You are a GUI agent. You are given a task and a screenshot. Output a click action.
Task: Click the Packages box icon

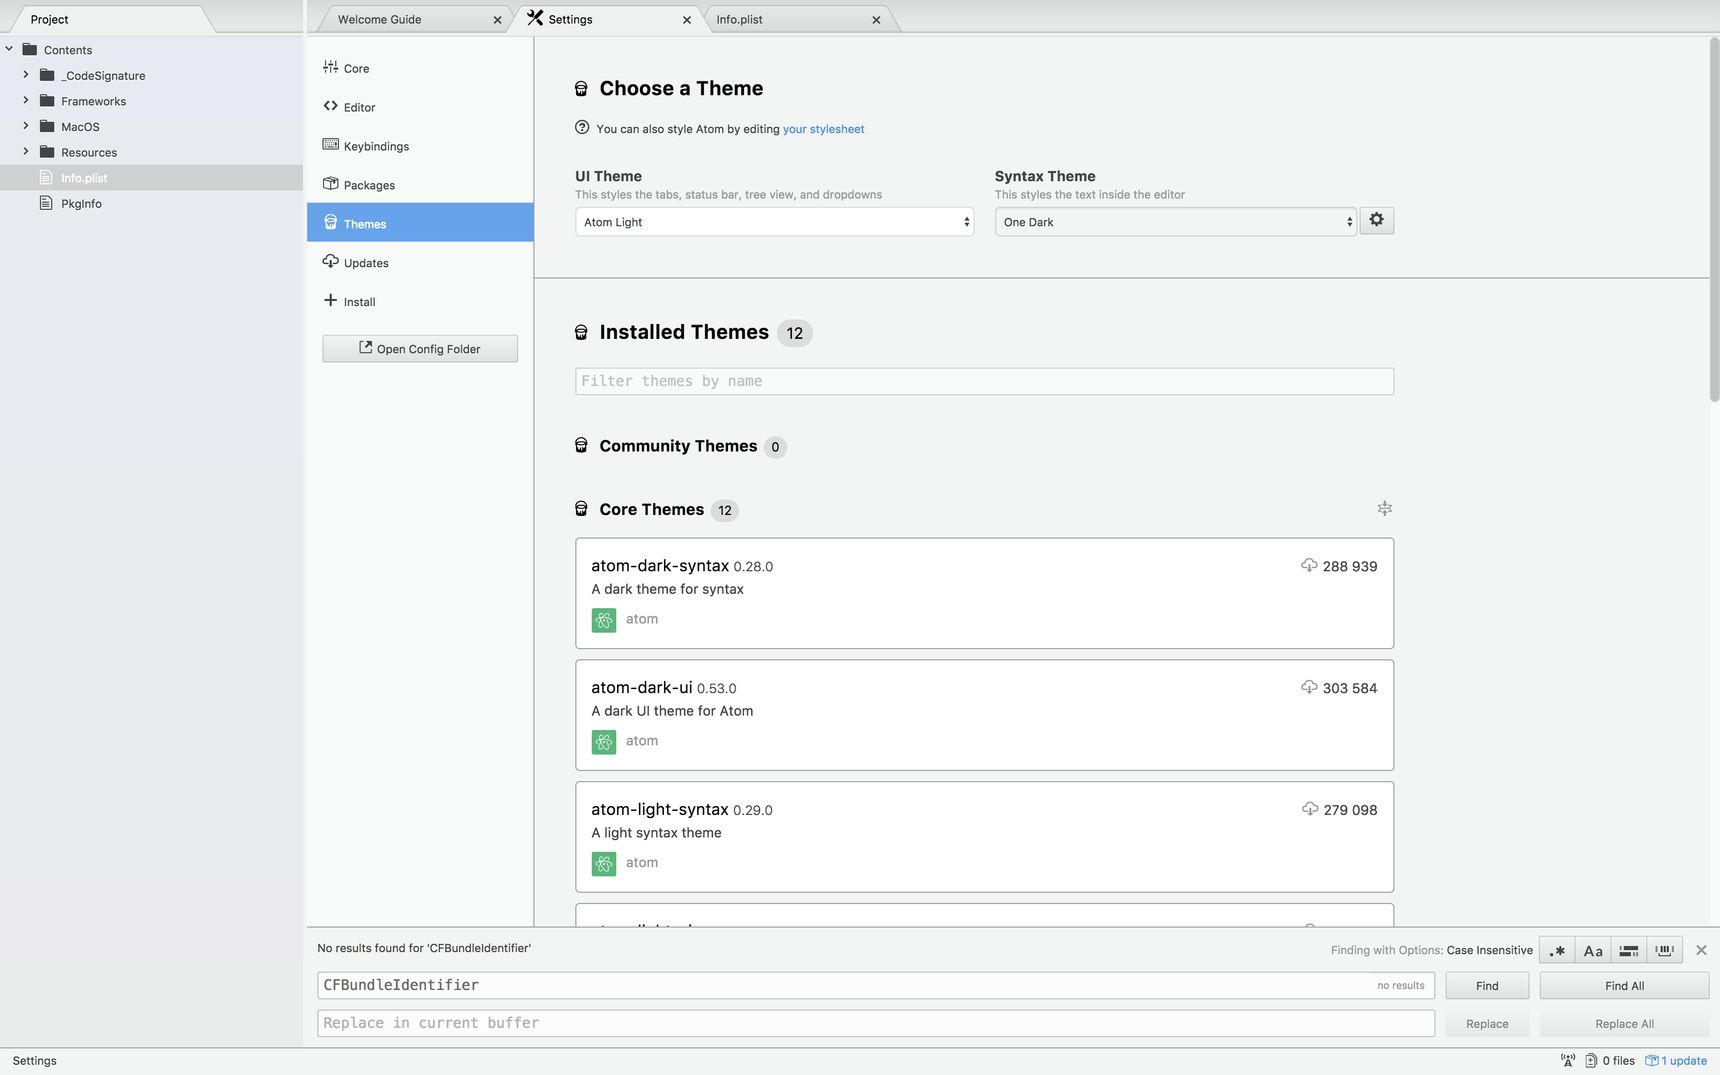coord(330,183)
